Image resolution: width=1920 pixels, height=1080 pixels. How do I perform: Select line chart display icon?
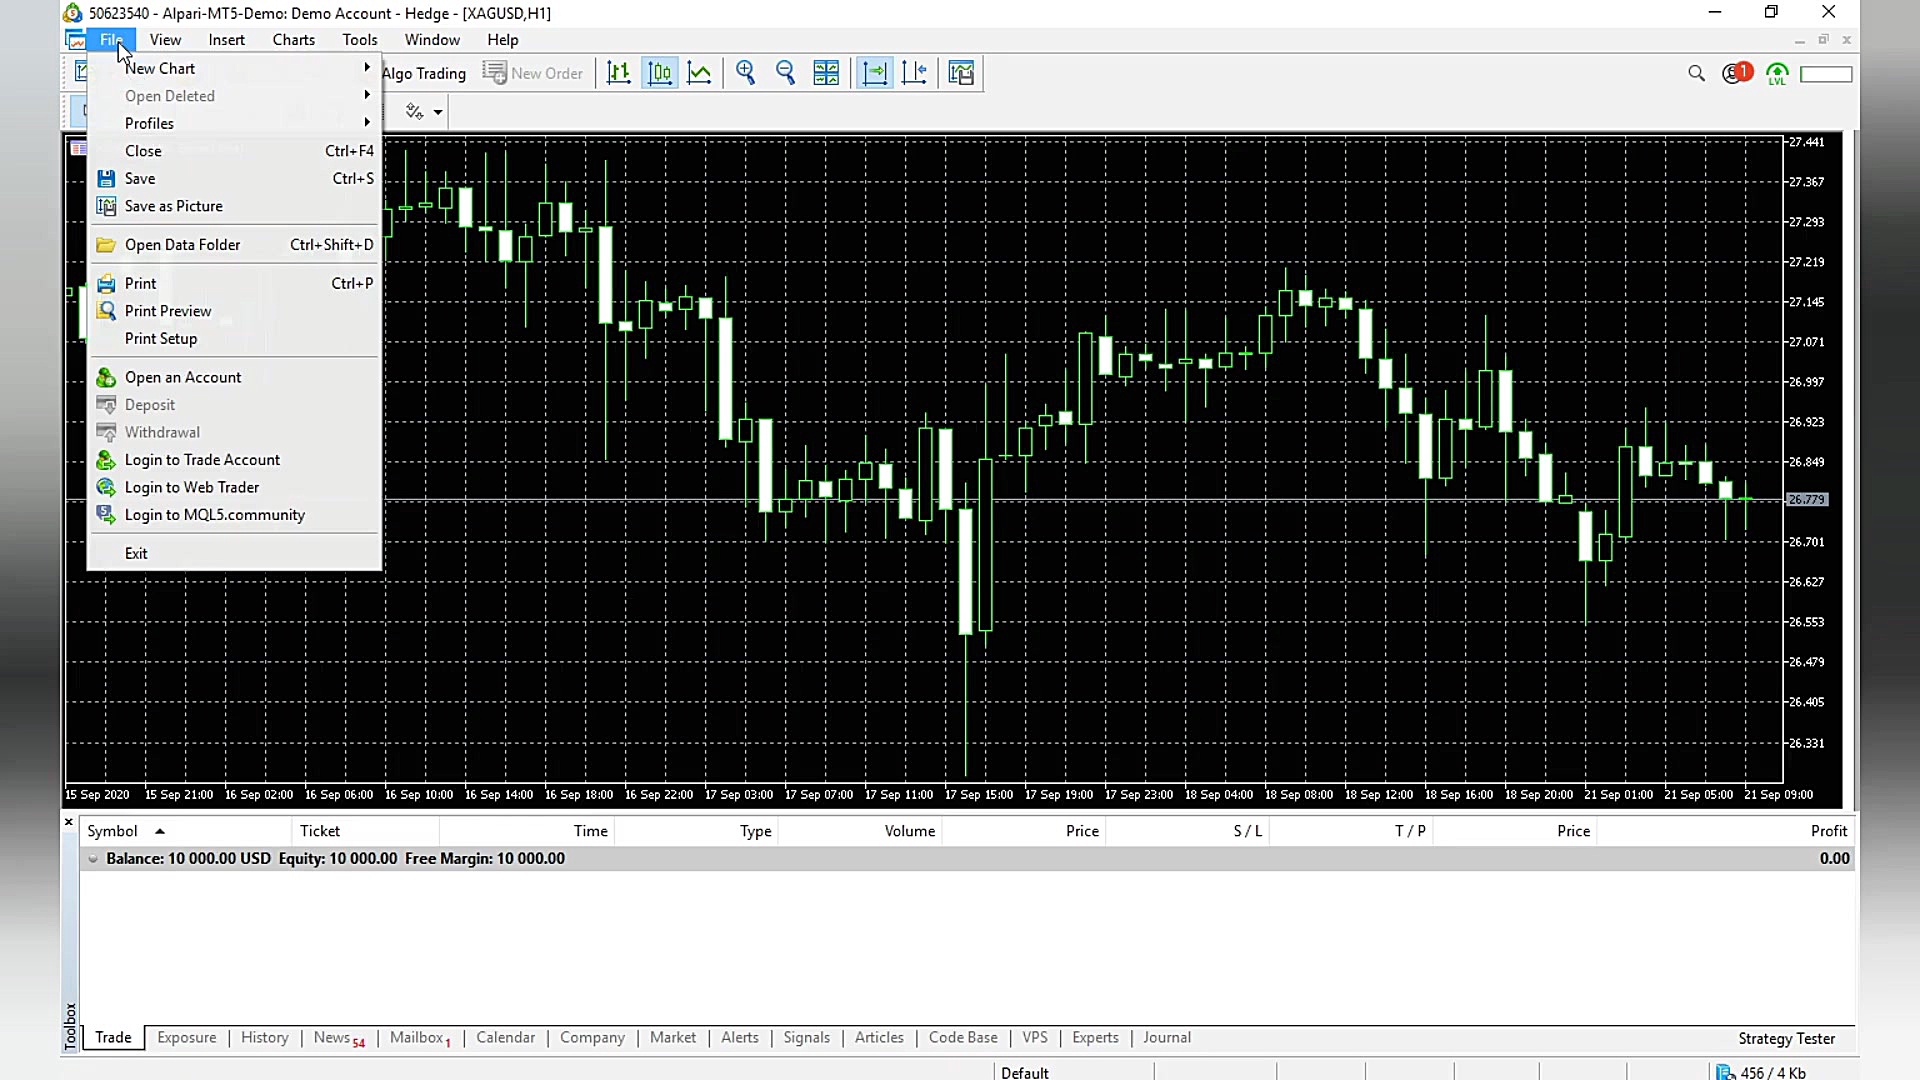point(700,73)
